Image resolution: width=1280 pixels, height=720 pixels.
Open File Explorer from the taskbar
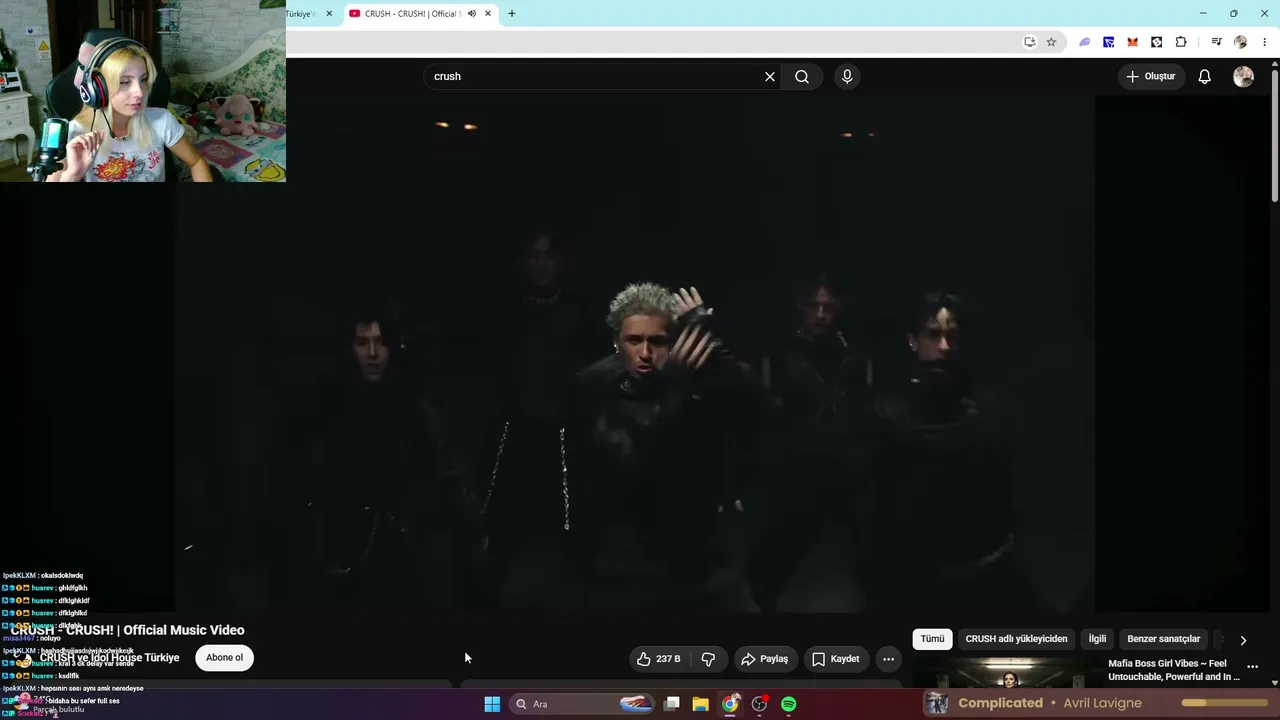700,704
